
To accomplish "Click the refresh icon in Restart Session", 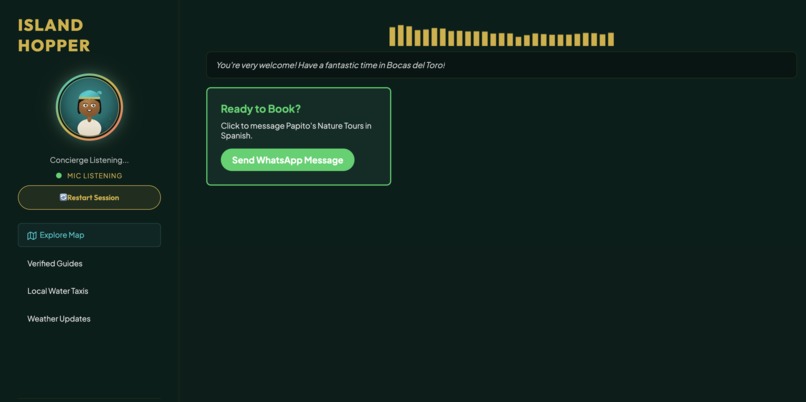I will [x=63, y=197].
